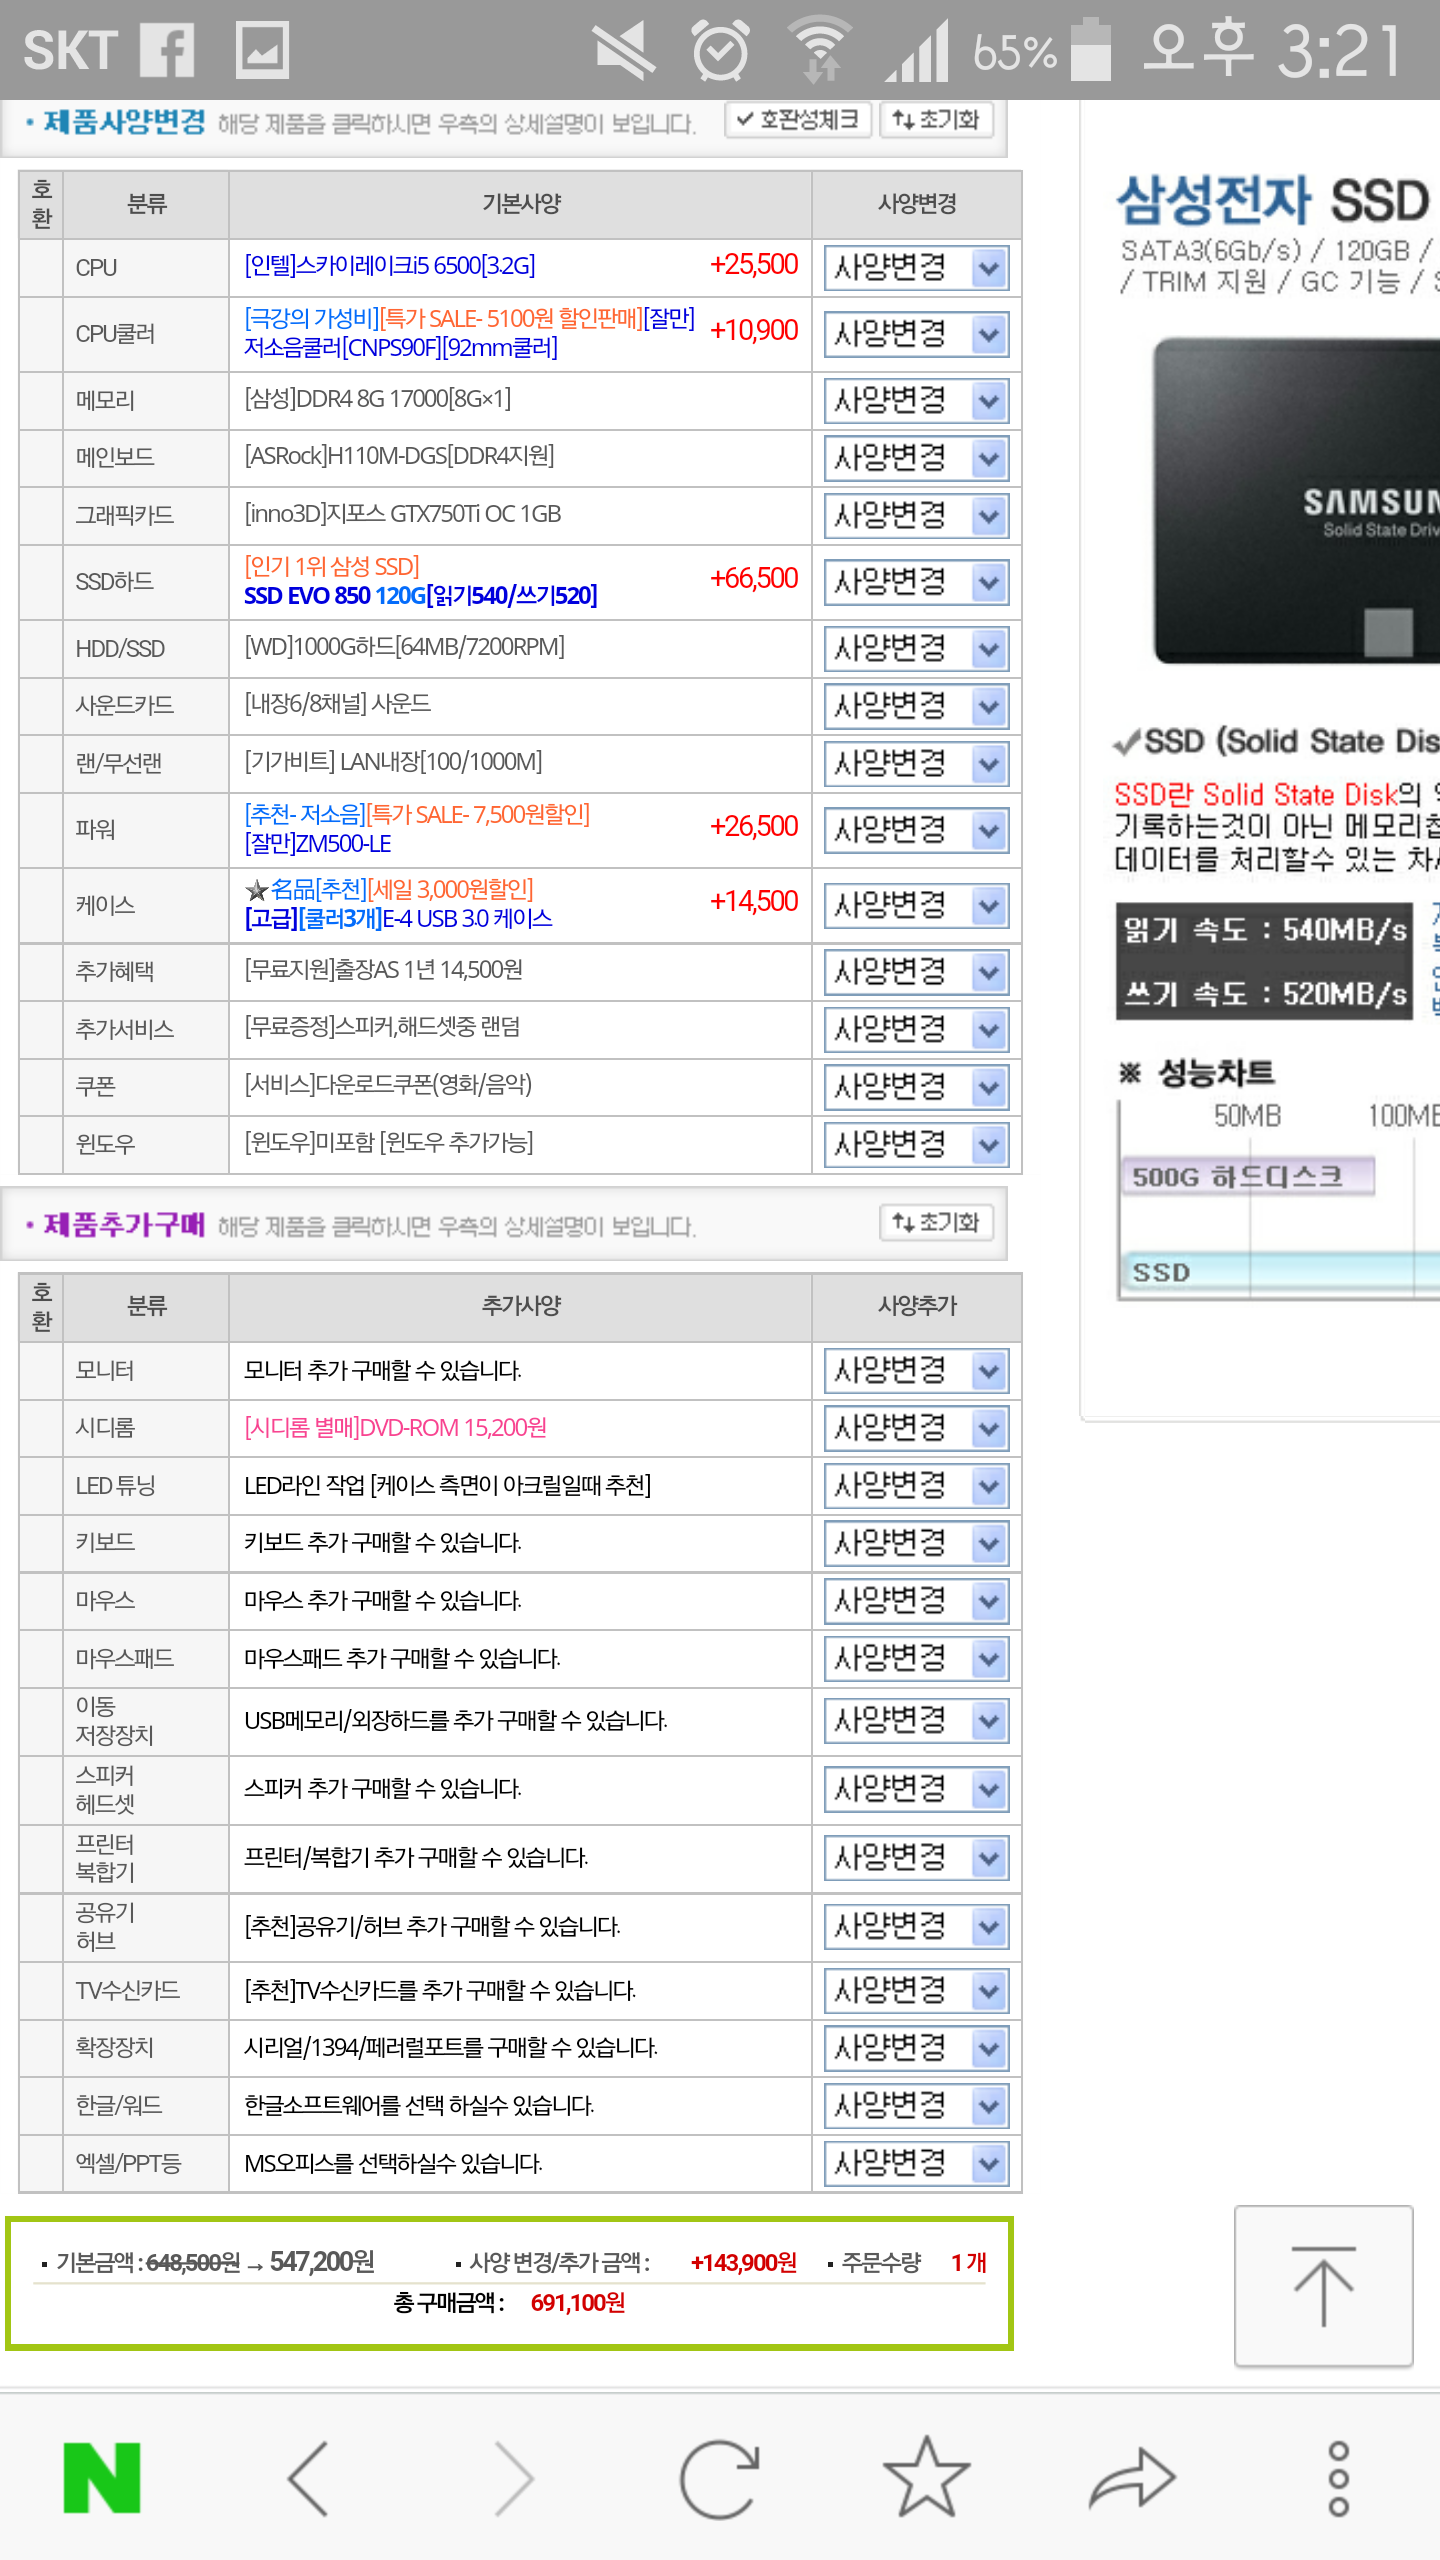The image size is (1440, 2560).
Task: Click the SSD EVO 850 120G link
Action: 420,595
